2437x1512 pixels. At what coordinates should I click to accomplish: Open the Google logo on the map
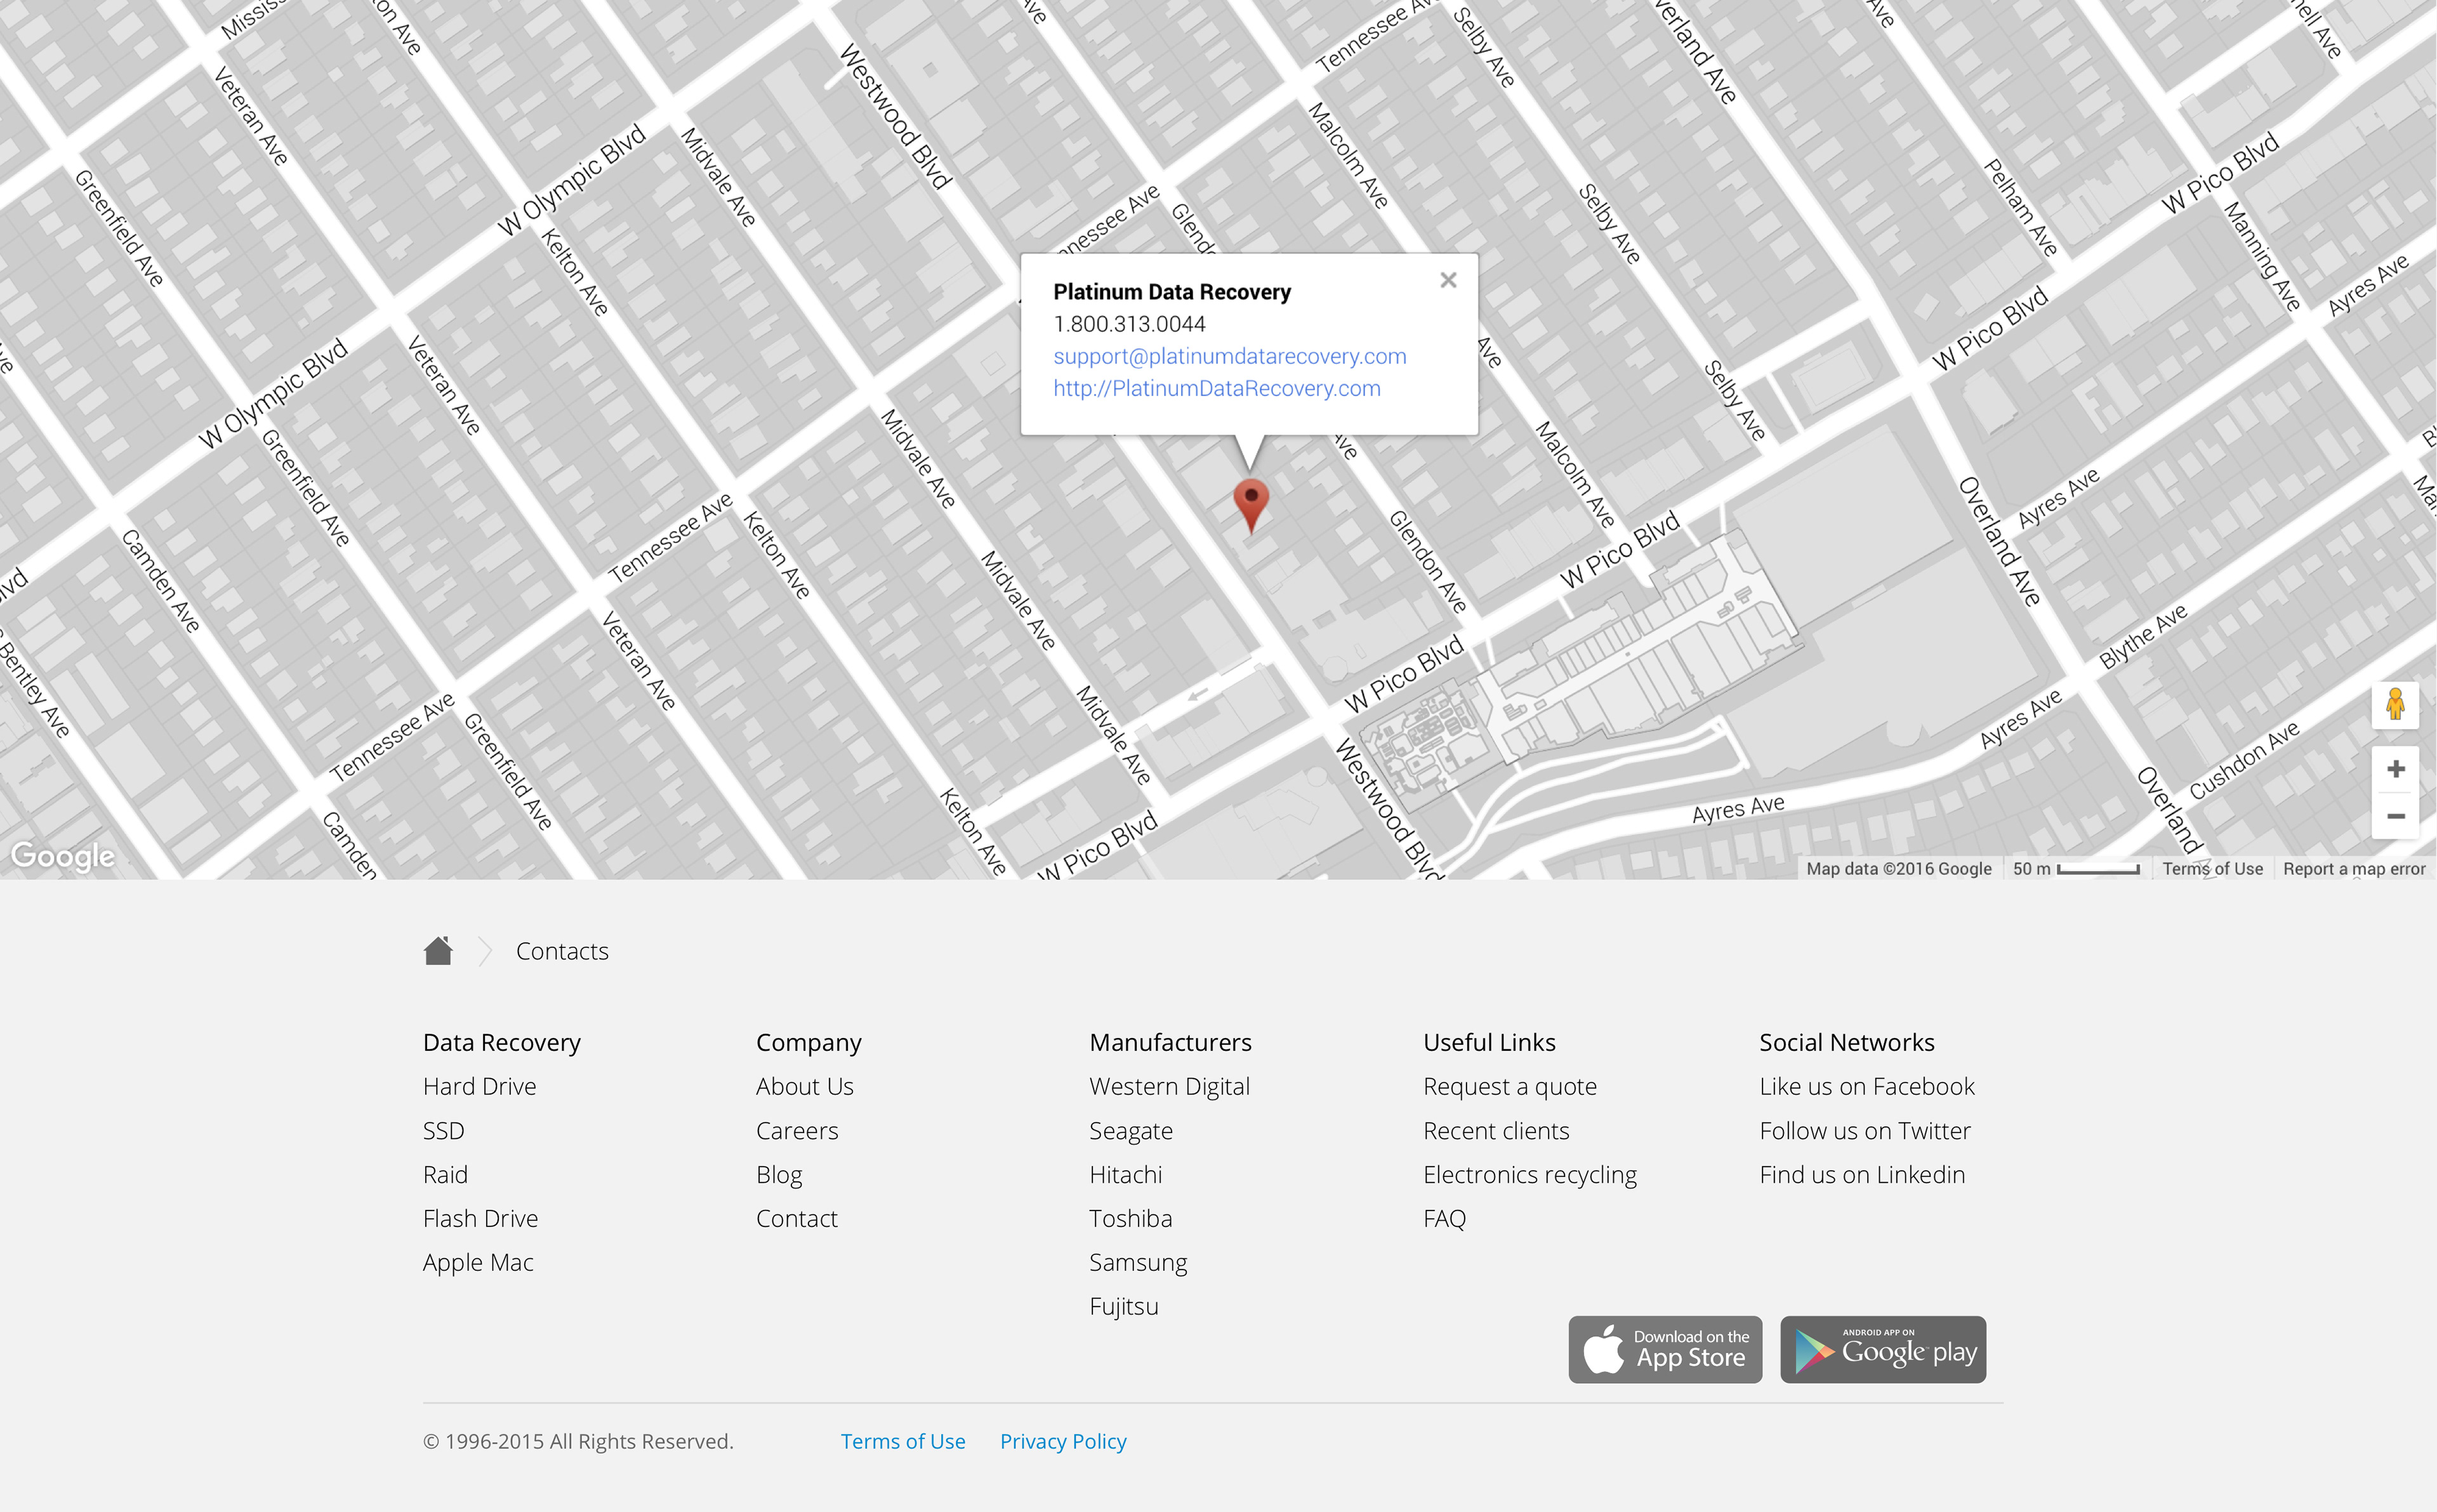tap(63, 856)
